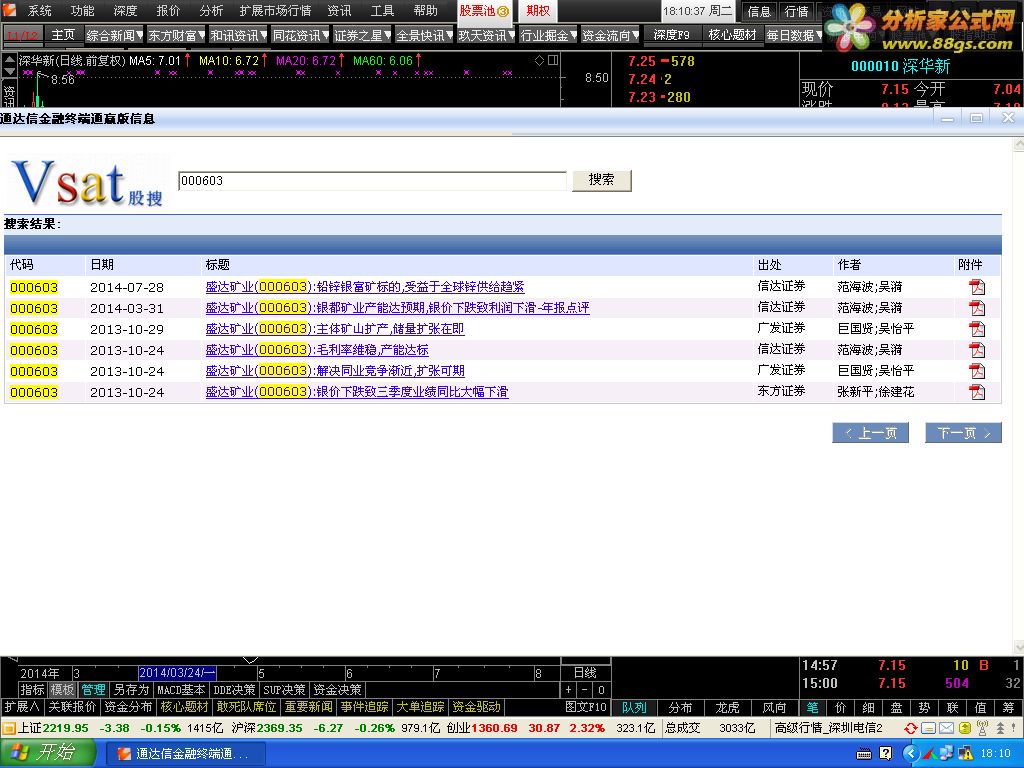The width and height of the screenshot is (1024, 768).
Task: Click the plus zoom button beside 日线
Action: [568, 690]
